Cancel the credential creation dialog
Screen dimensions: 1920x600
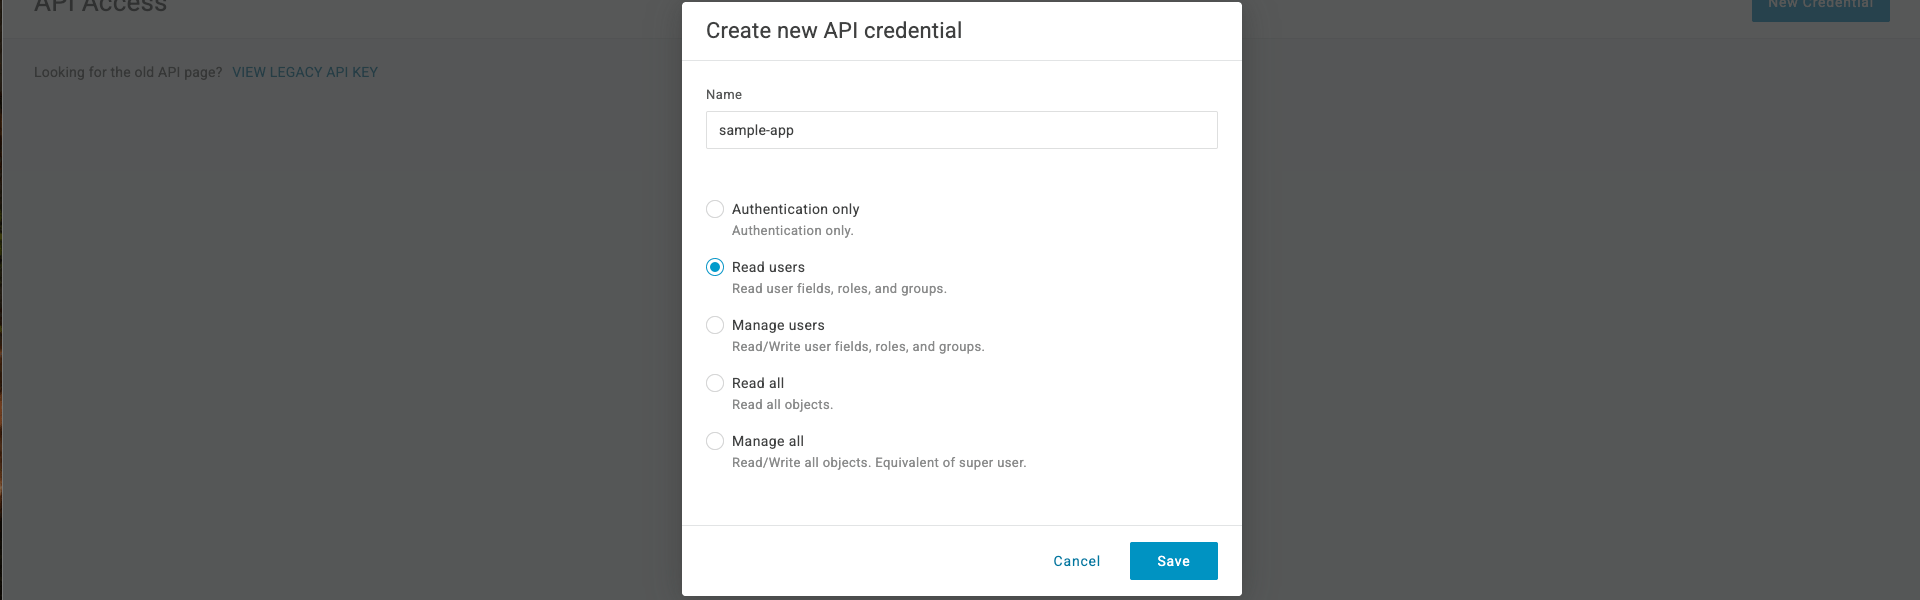click(x=1077, y=561)
